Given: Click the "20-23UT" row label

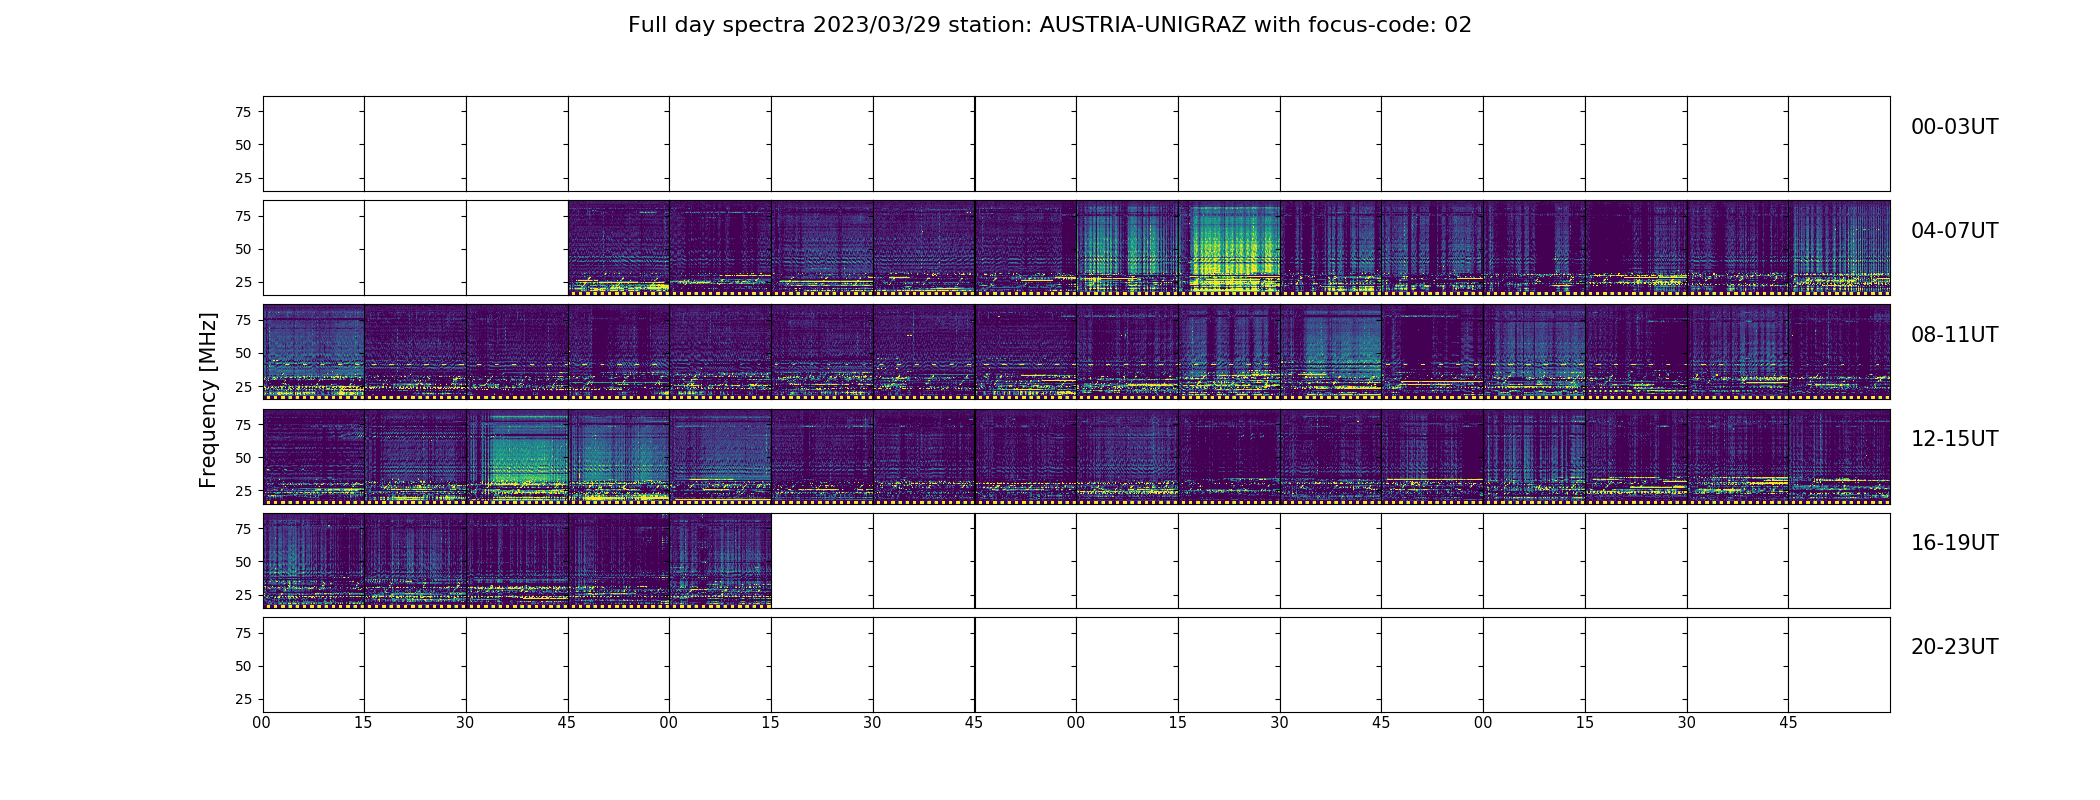Looking at the screenshot, I should [1954, 647].
